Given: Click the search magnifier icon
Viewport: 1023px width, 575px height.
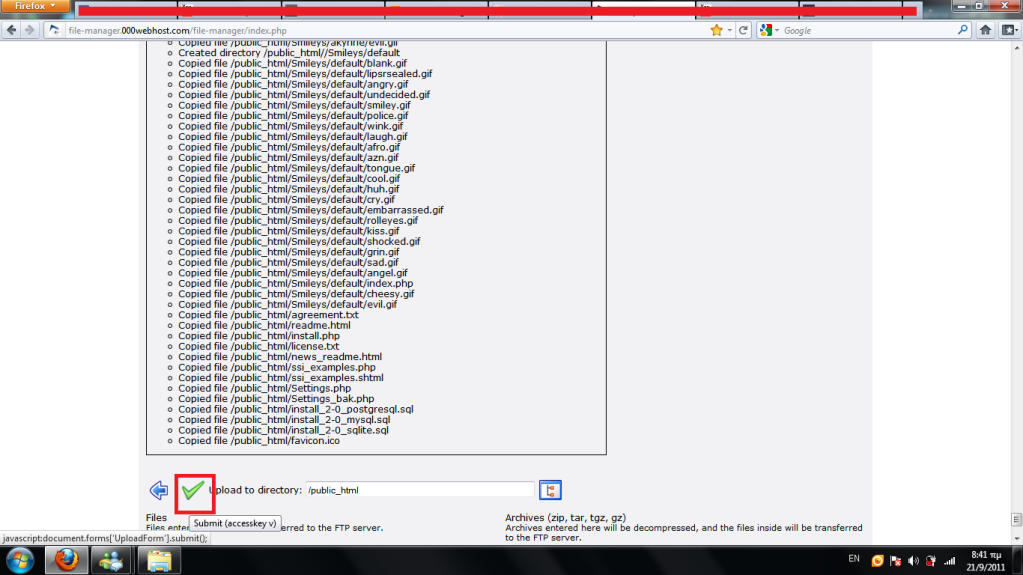Looking at the screenshot, I should coord(962,30).
